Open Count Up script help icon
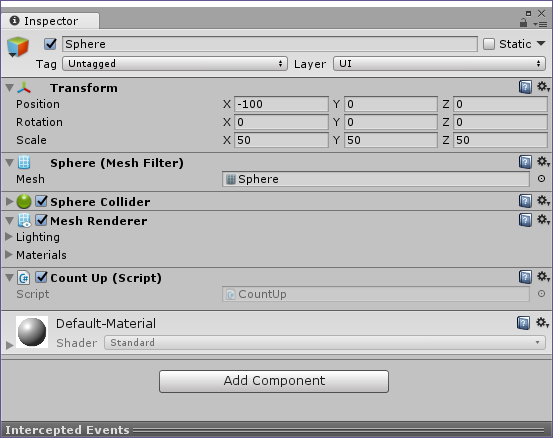Image resolution: width=553 pixels, height=438 pixels. click(x=525, y=277)
